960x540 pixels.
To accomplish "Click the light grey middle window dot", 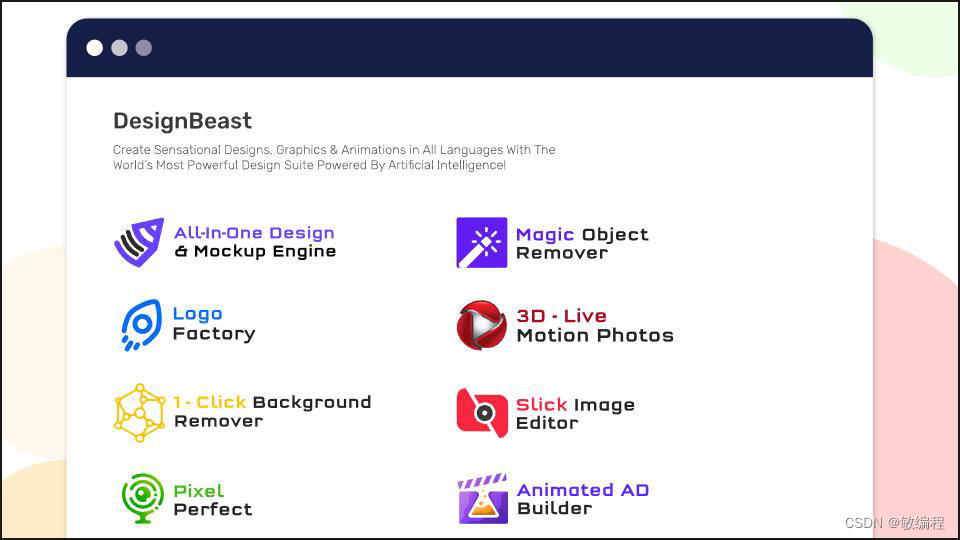I will pos(119,48).
